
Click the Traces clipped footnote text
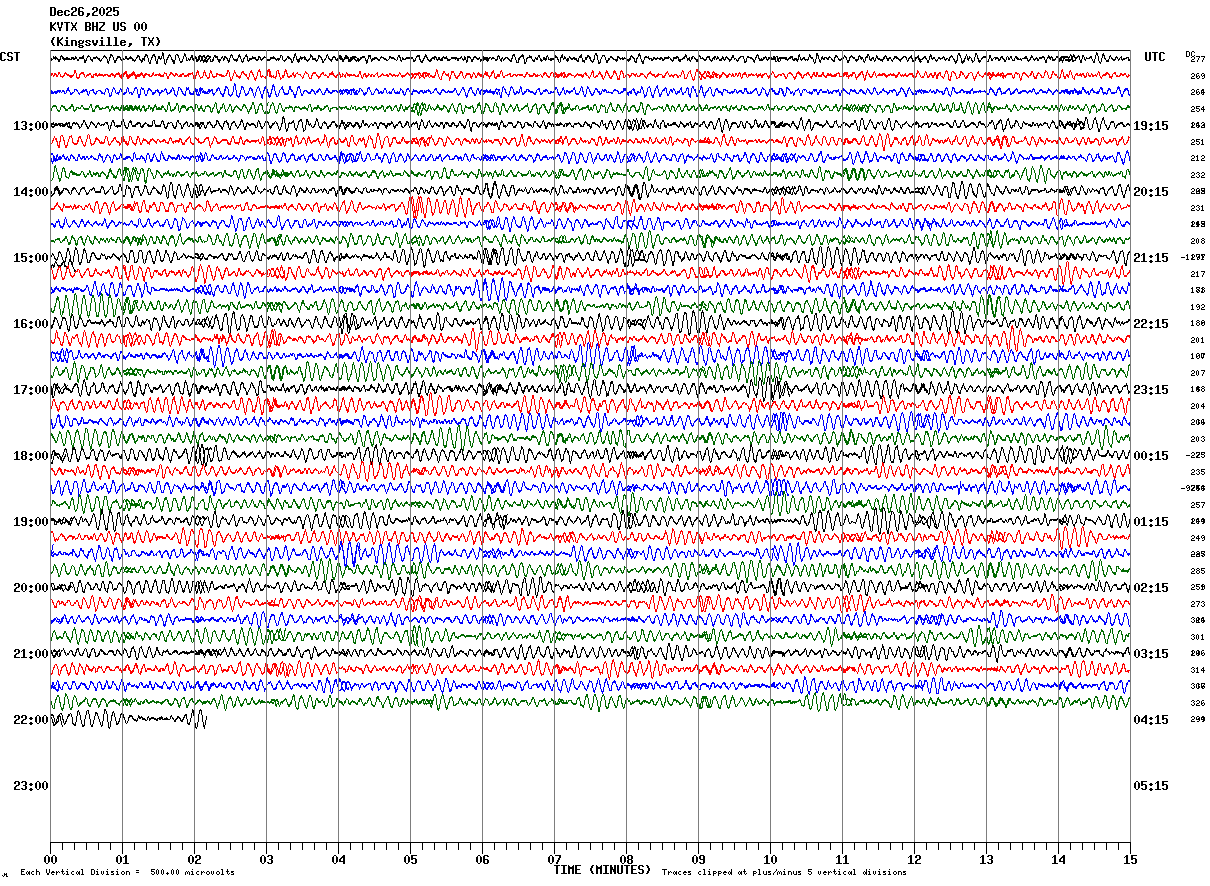click(x=784, y=873)
